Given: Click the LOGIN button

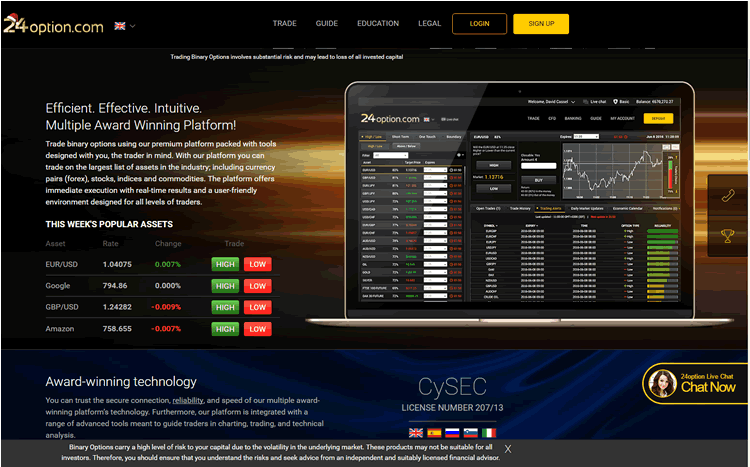Looking at the screenshot, I should click(x=479, y=24).
